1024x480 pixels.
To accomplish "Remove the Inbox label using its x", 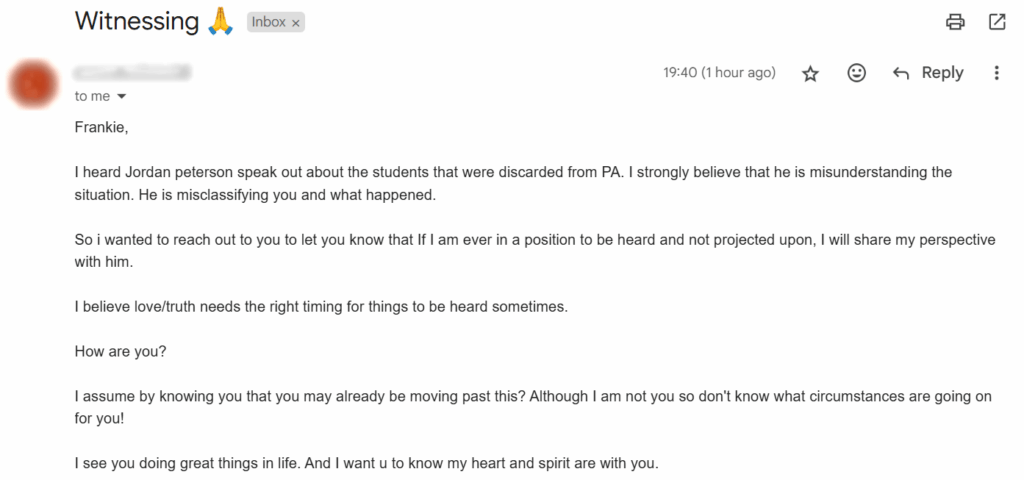I will [x=296, y=23].
